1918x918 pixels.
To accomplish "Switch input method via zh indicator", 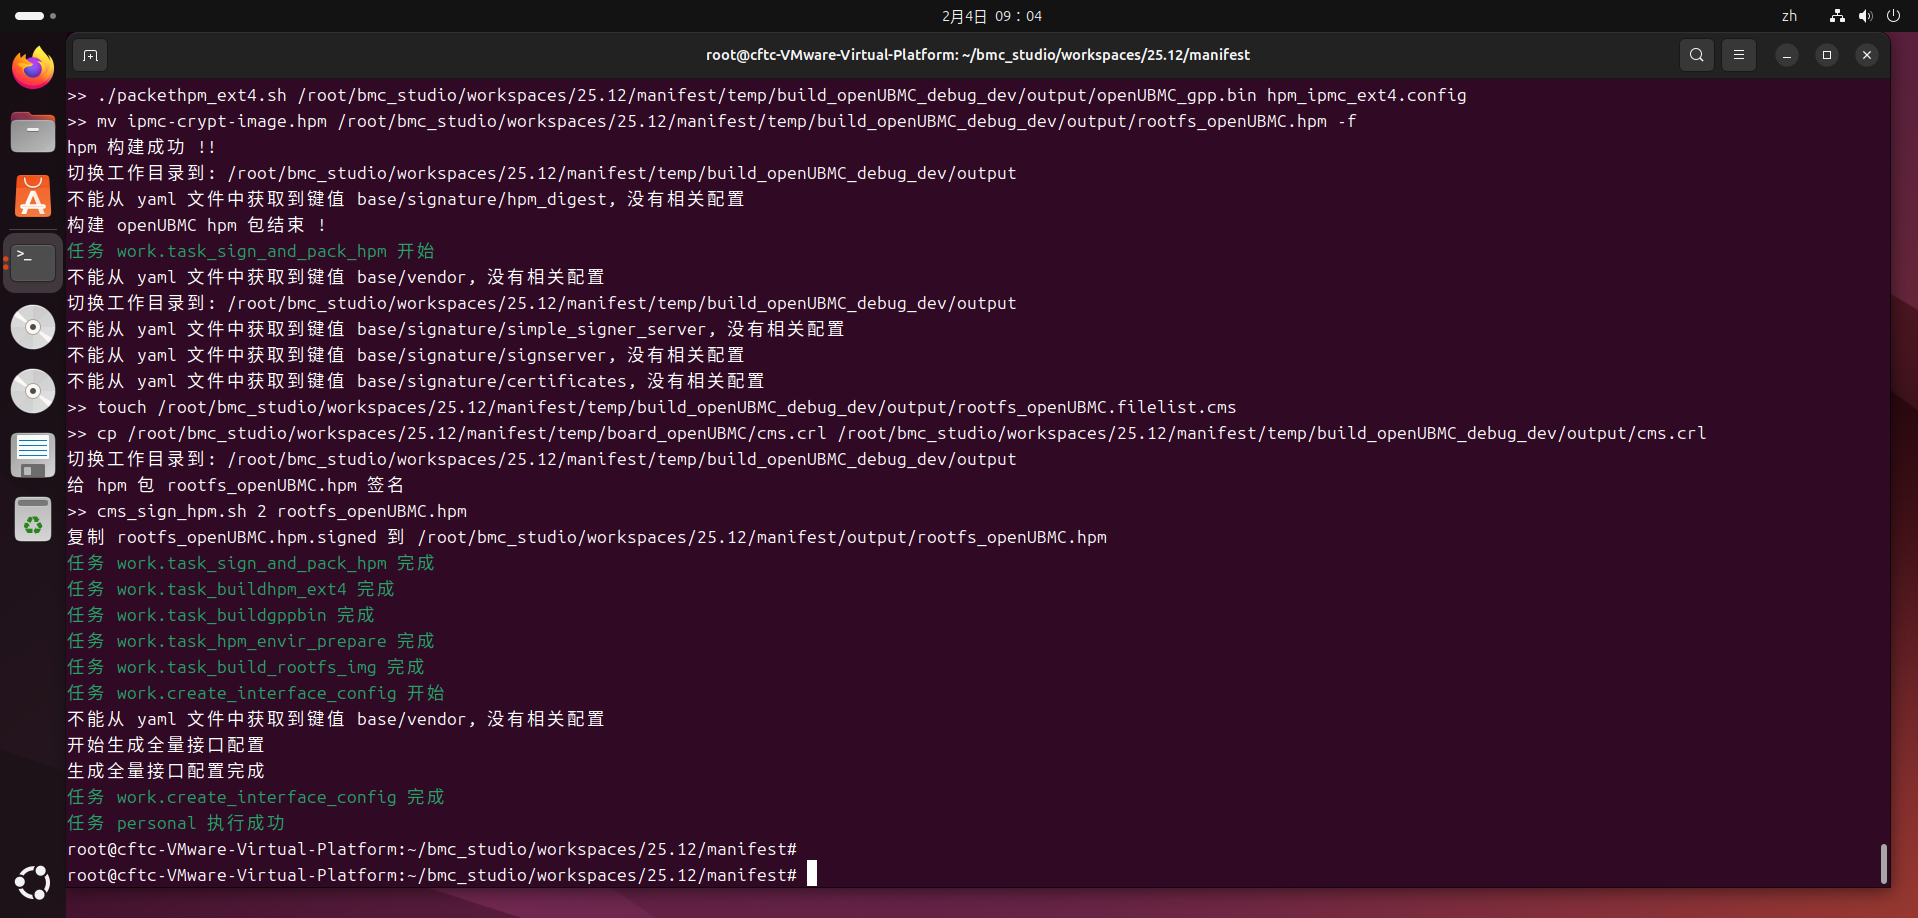I will pos(1789,16).
